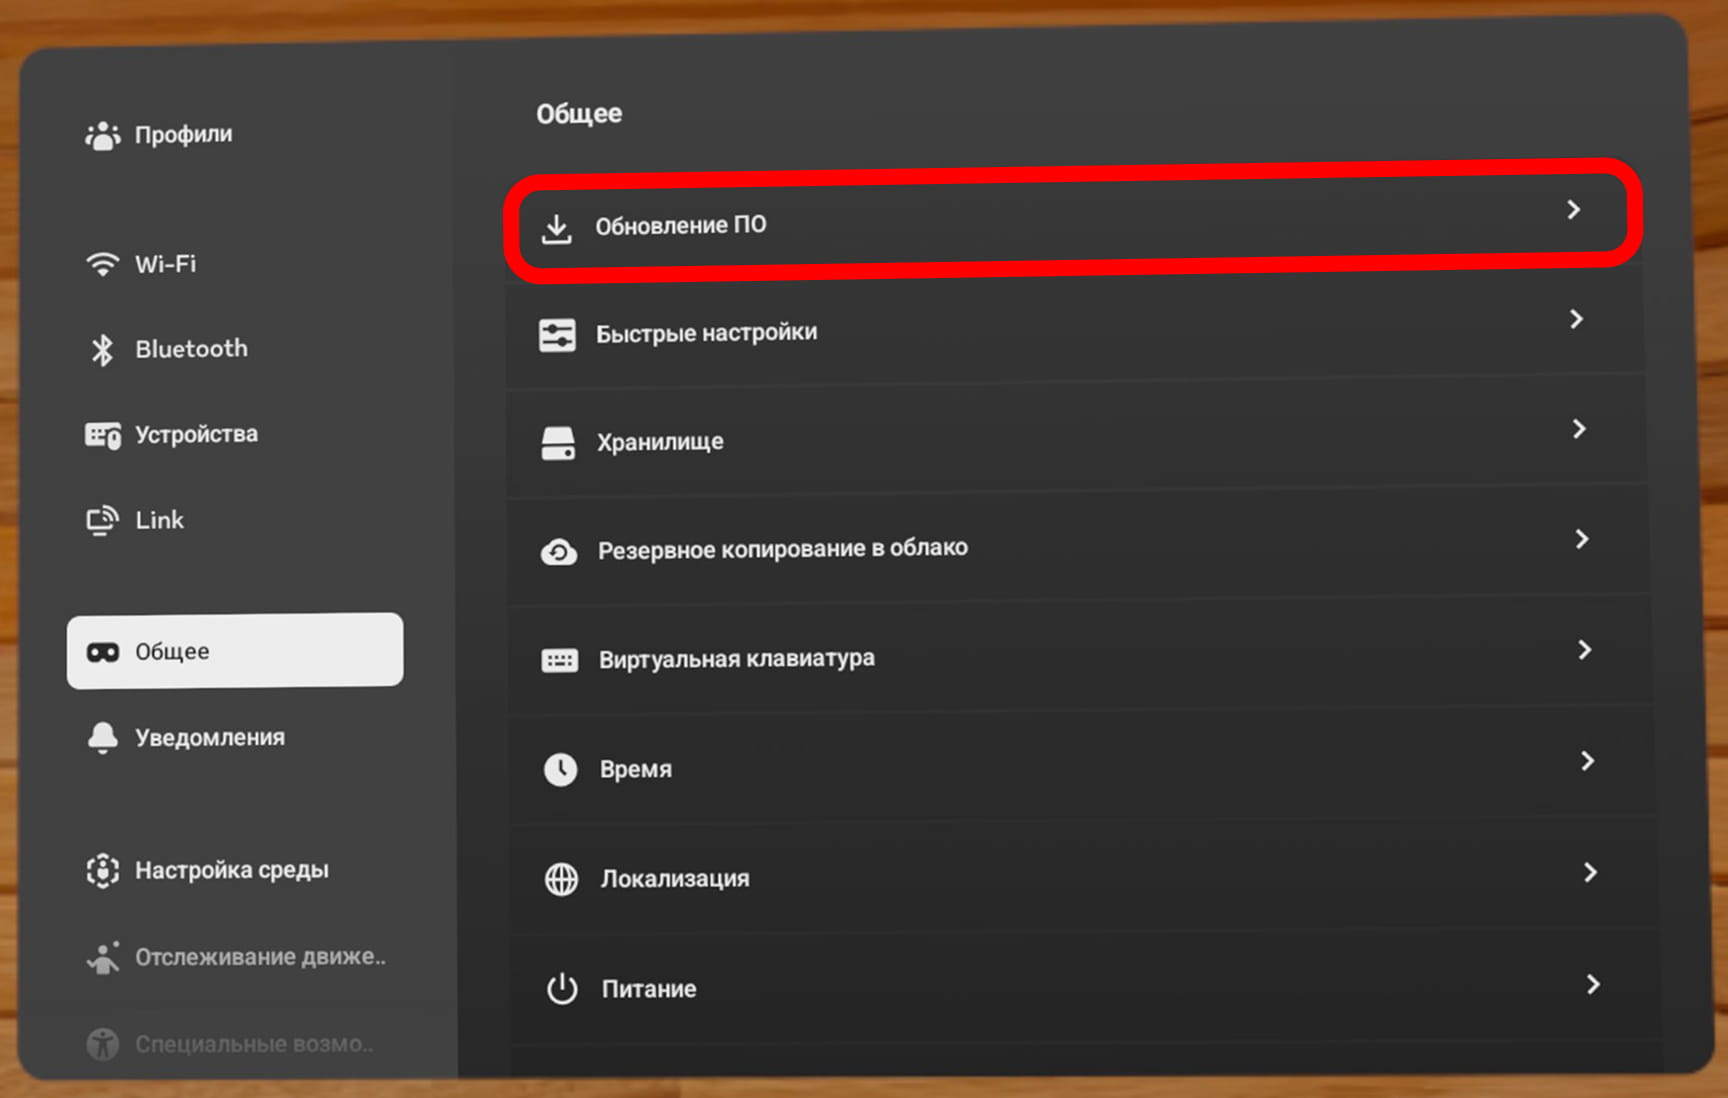Expand Виртуальная клавиатура via its chevron
The image size is (1728, 1098).
click(1585, 650)
